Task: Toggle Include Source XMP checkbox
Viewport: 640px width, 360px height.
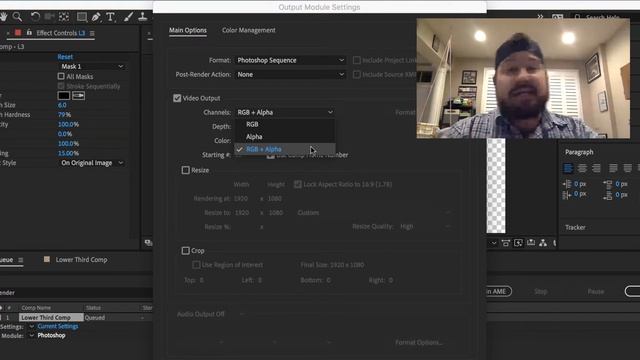Action: [356, 74]
